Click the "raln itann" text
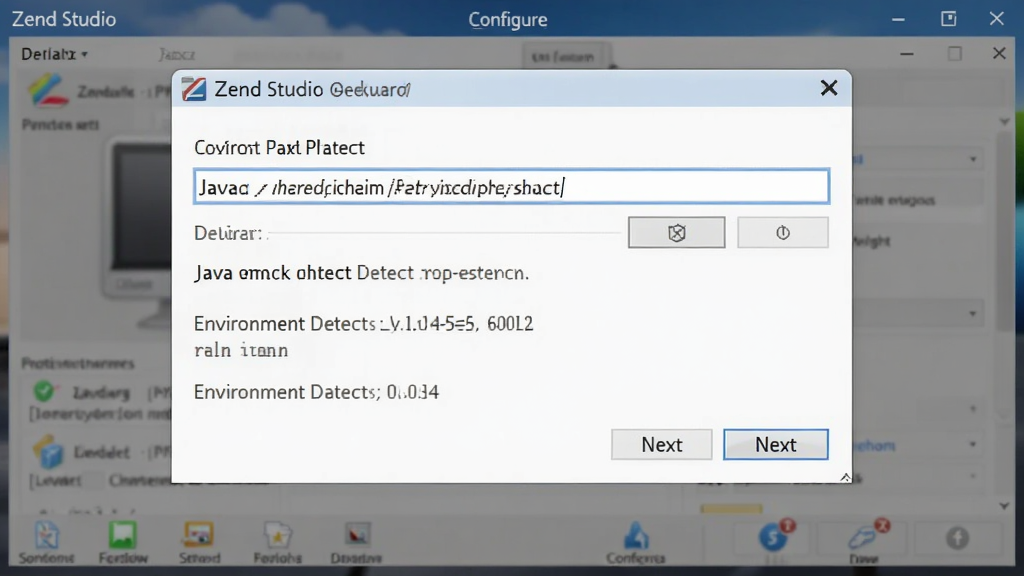The image size is (1024, 576). pyautogui.click(x=241, y=351)
